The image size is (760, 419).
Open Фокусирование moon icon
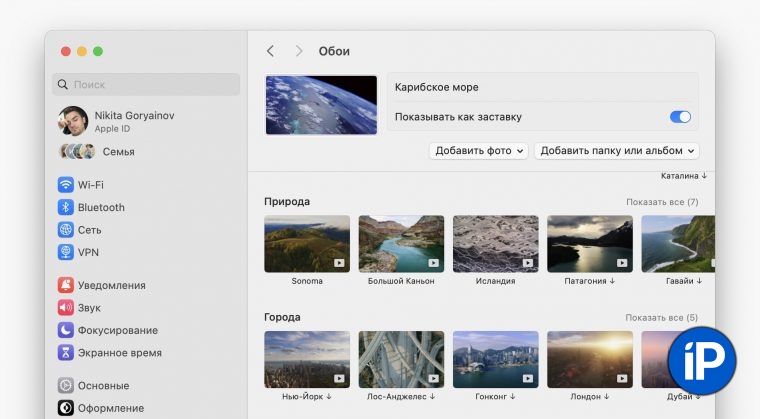[x=66, y=330]
